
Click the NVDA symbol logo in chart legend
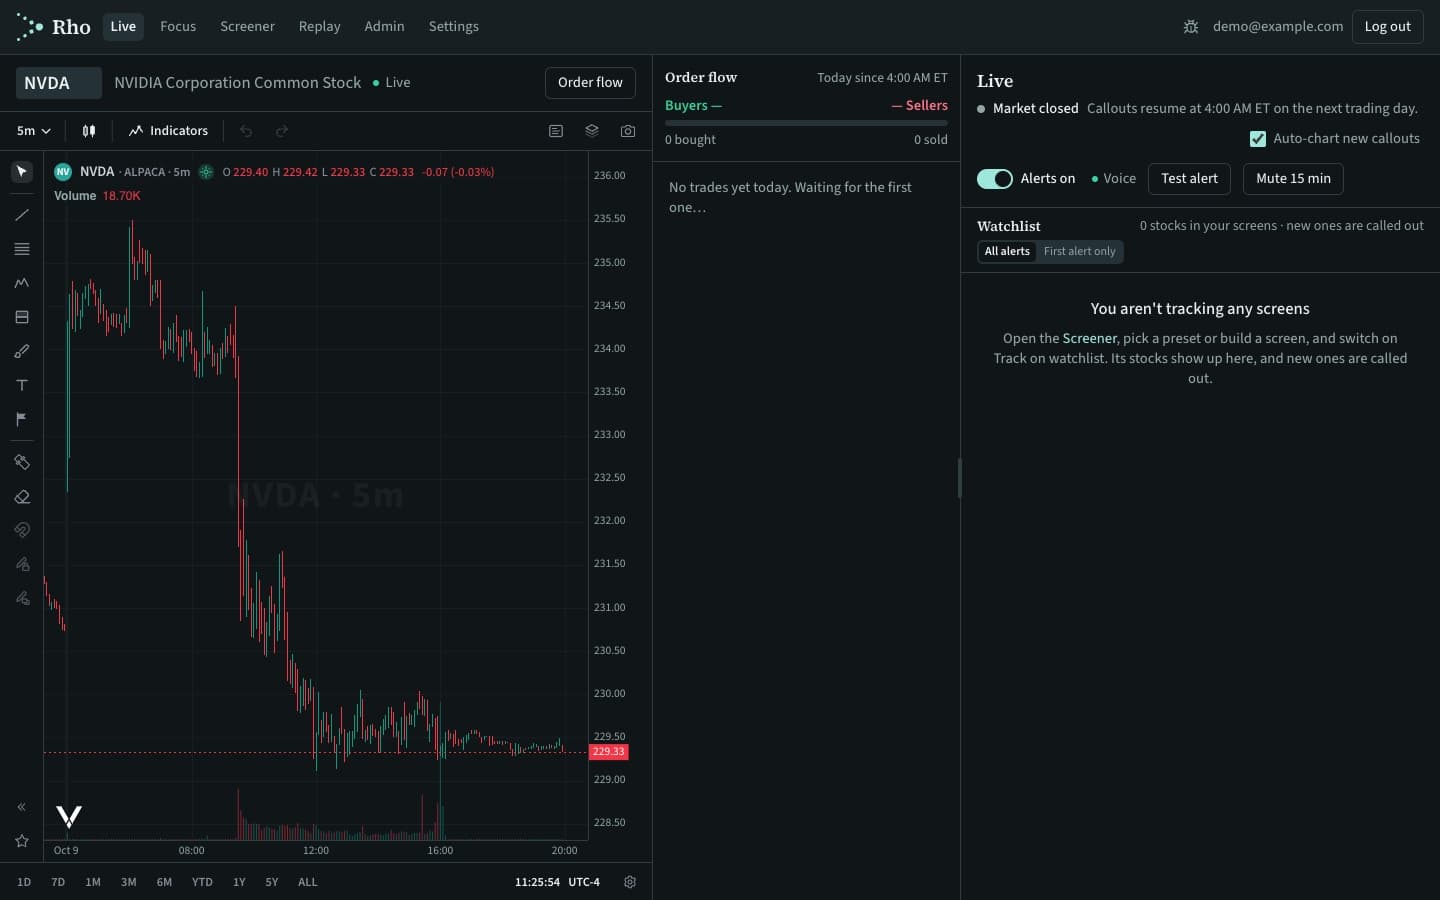pyautogui.click(x=63, y=172)
